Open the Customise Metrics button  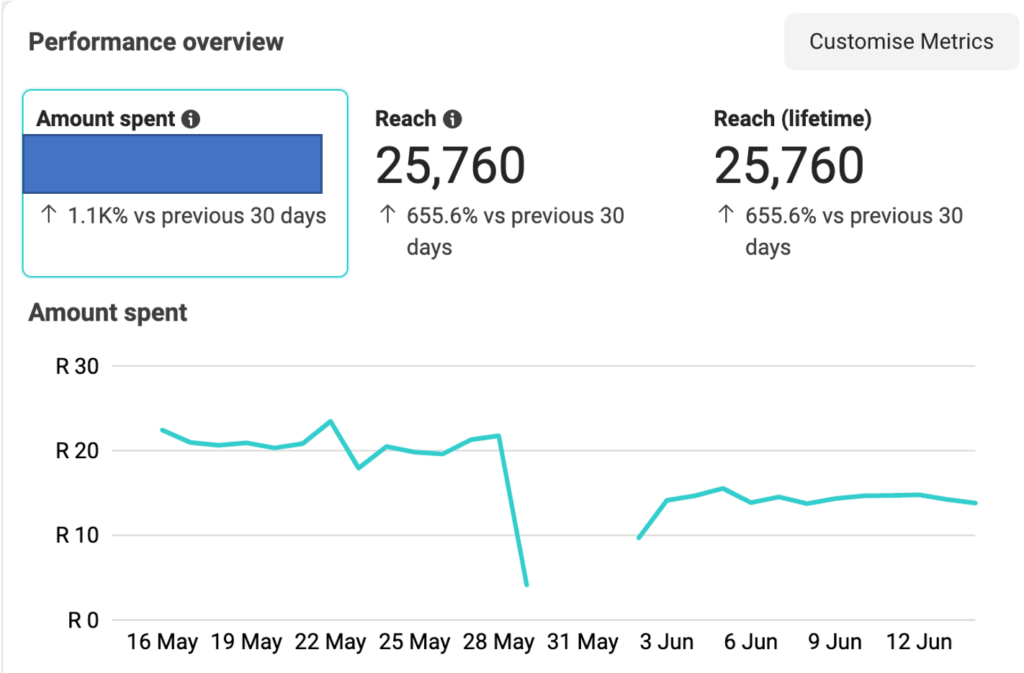pyautogui.click(x=901, y=42)
